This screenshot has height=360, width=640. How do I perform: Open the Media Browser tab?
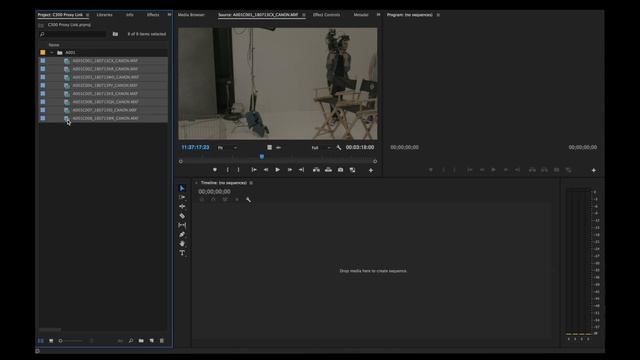(x=191, y=15)
